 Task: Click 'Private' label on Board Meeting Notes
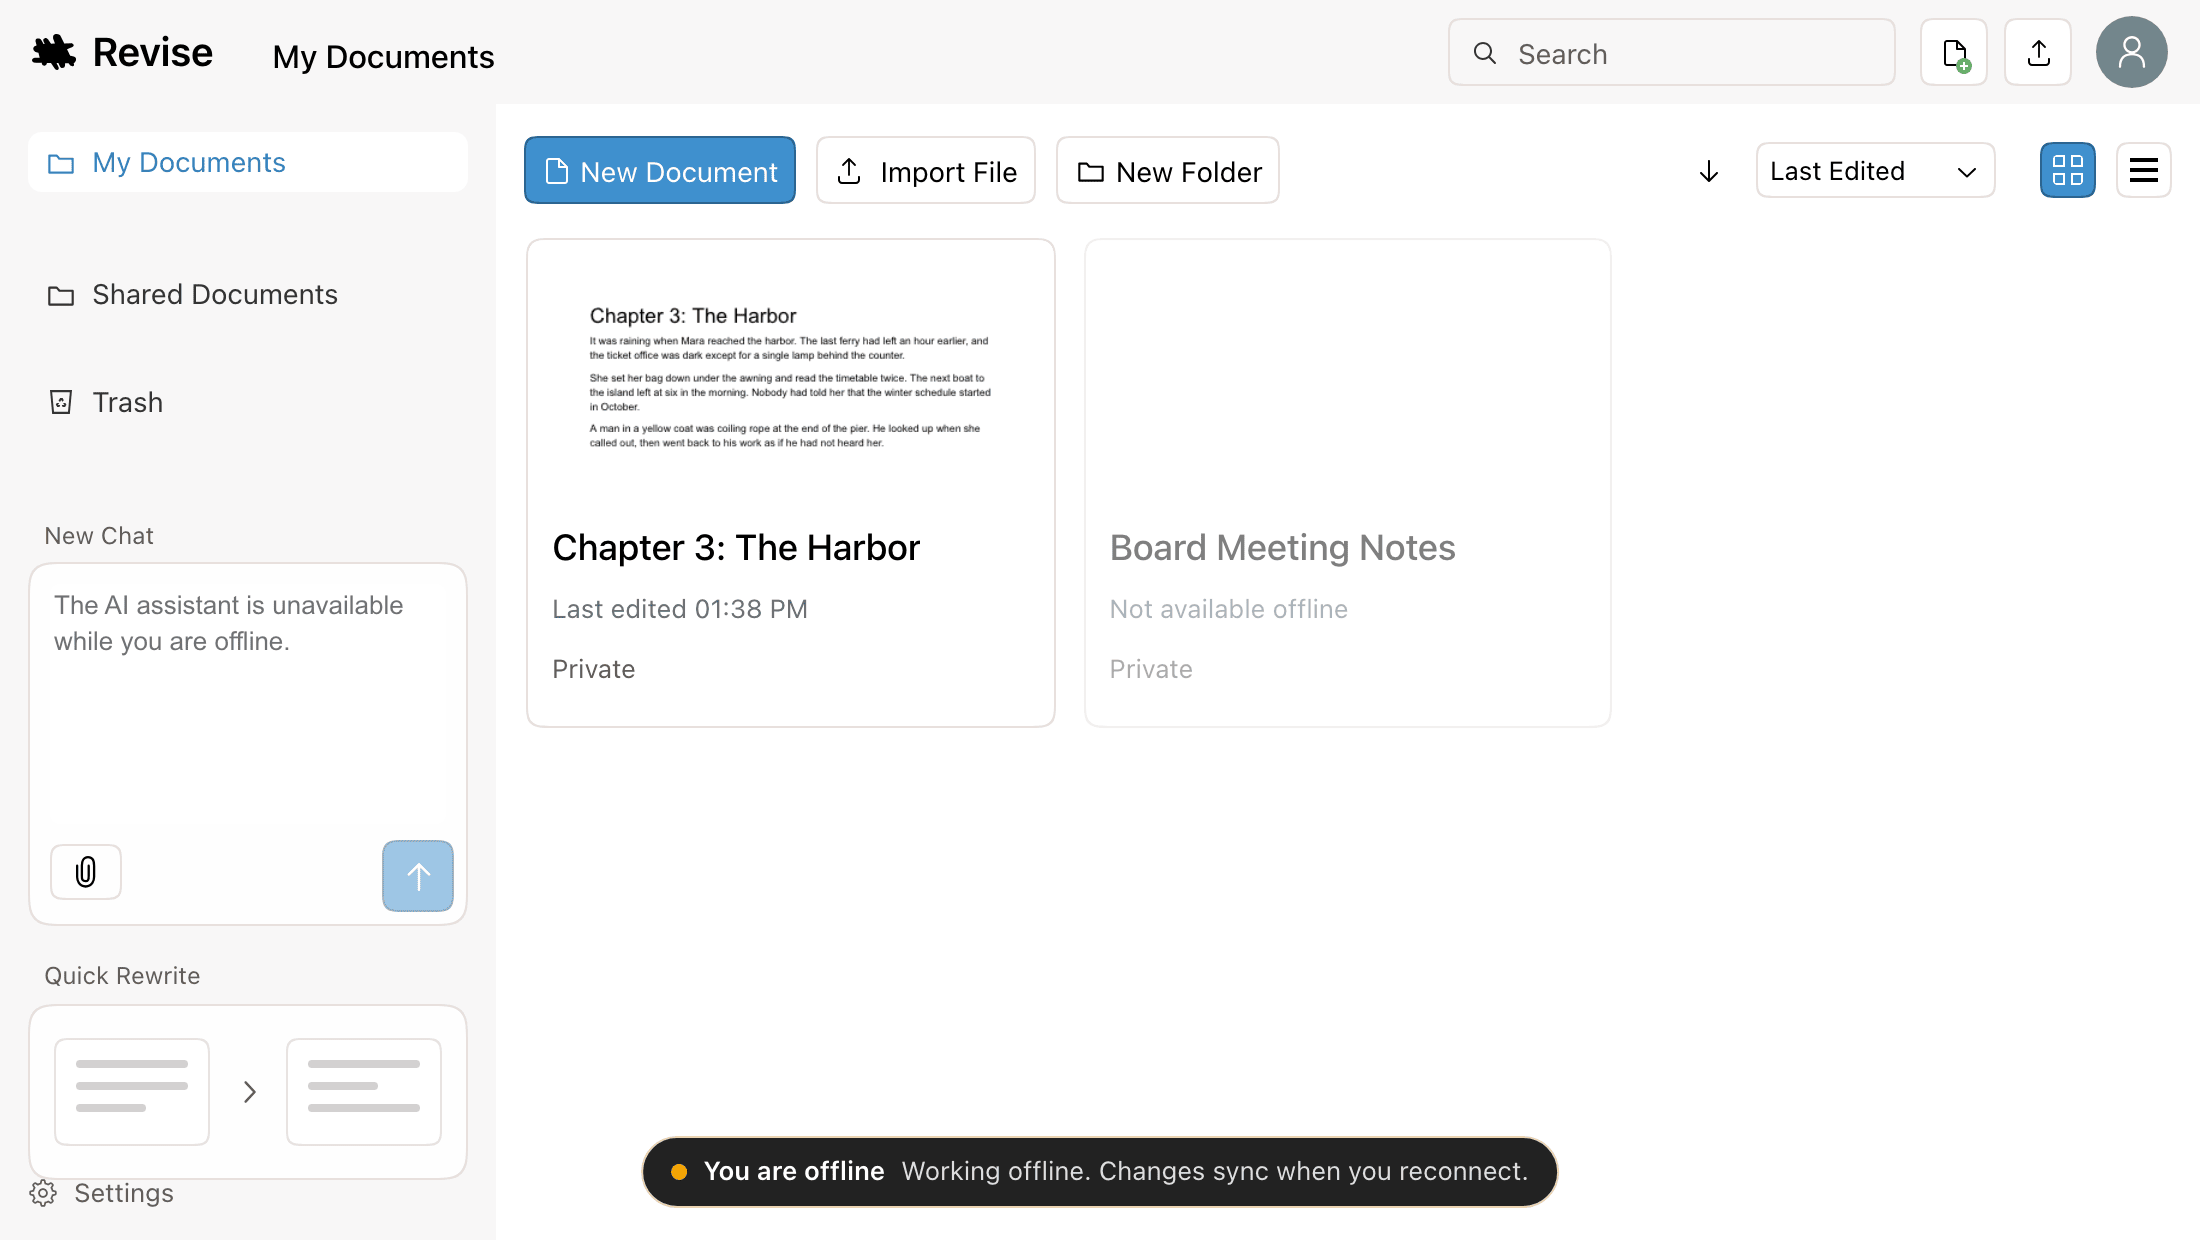coord(1151,669)
